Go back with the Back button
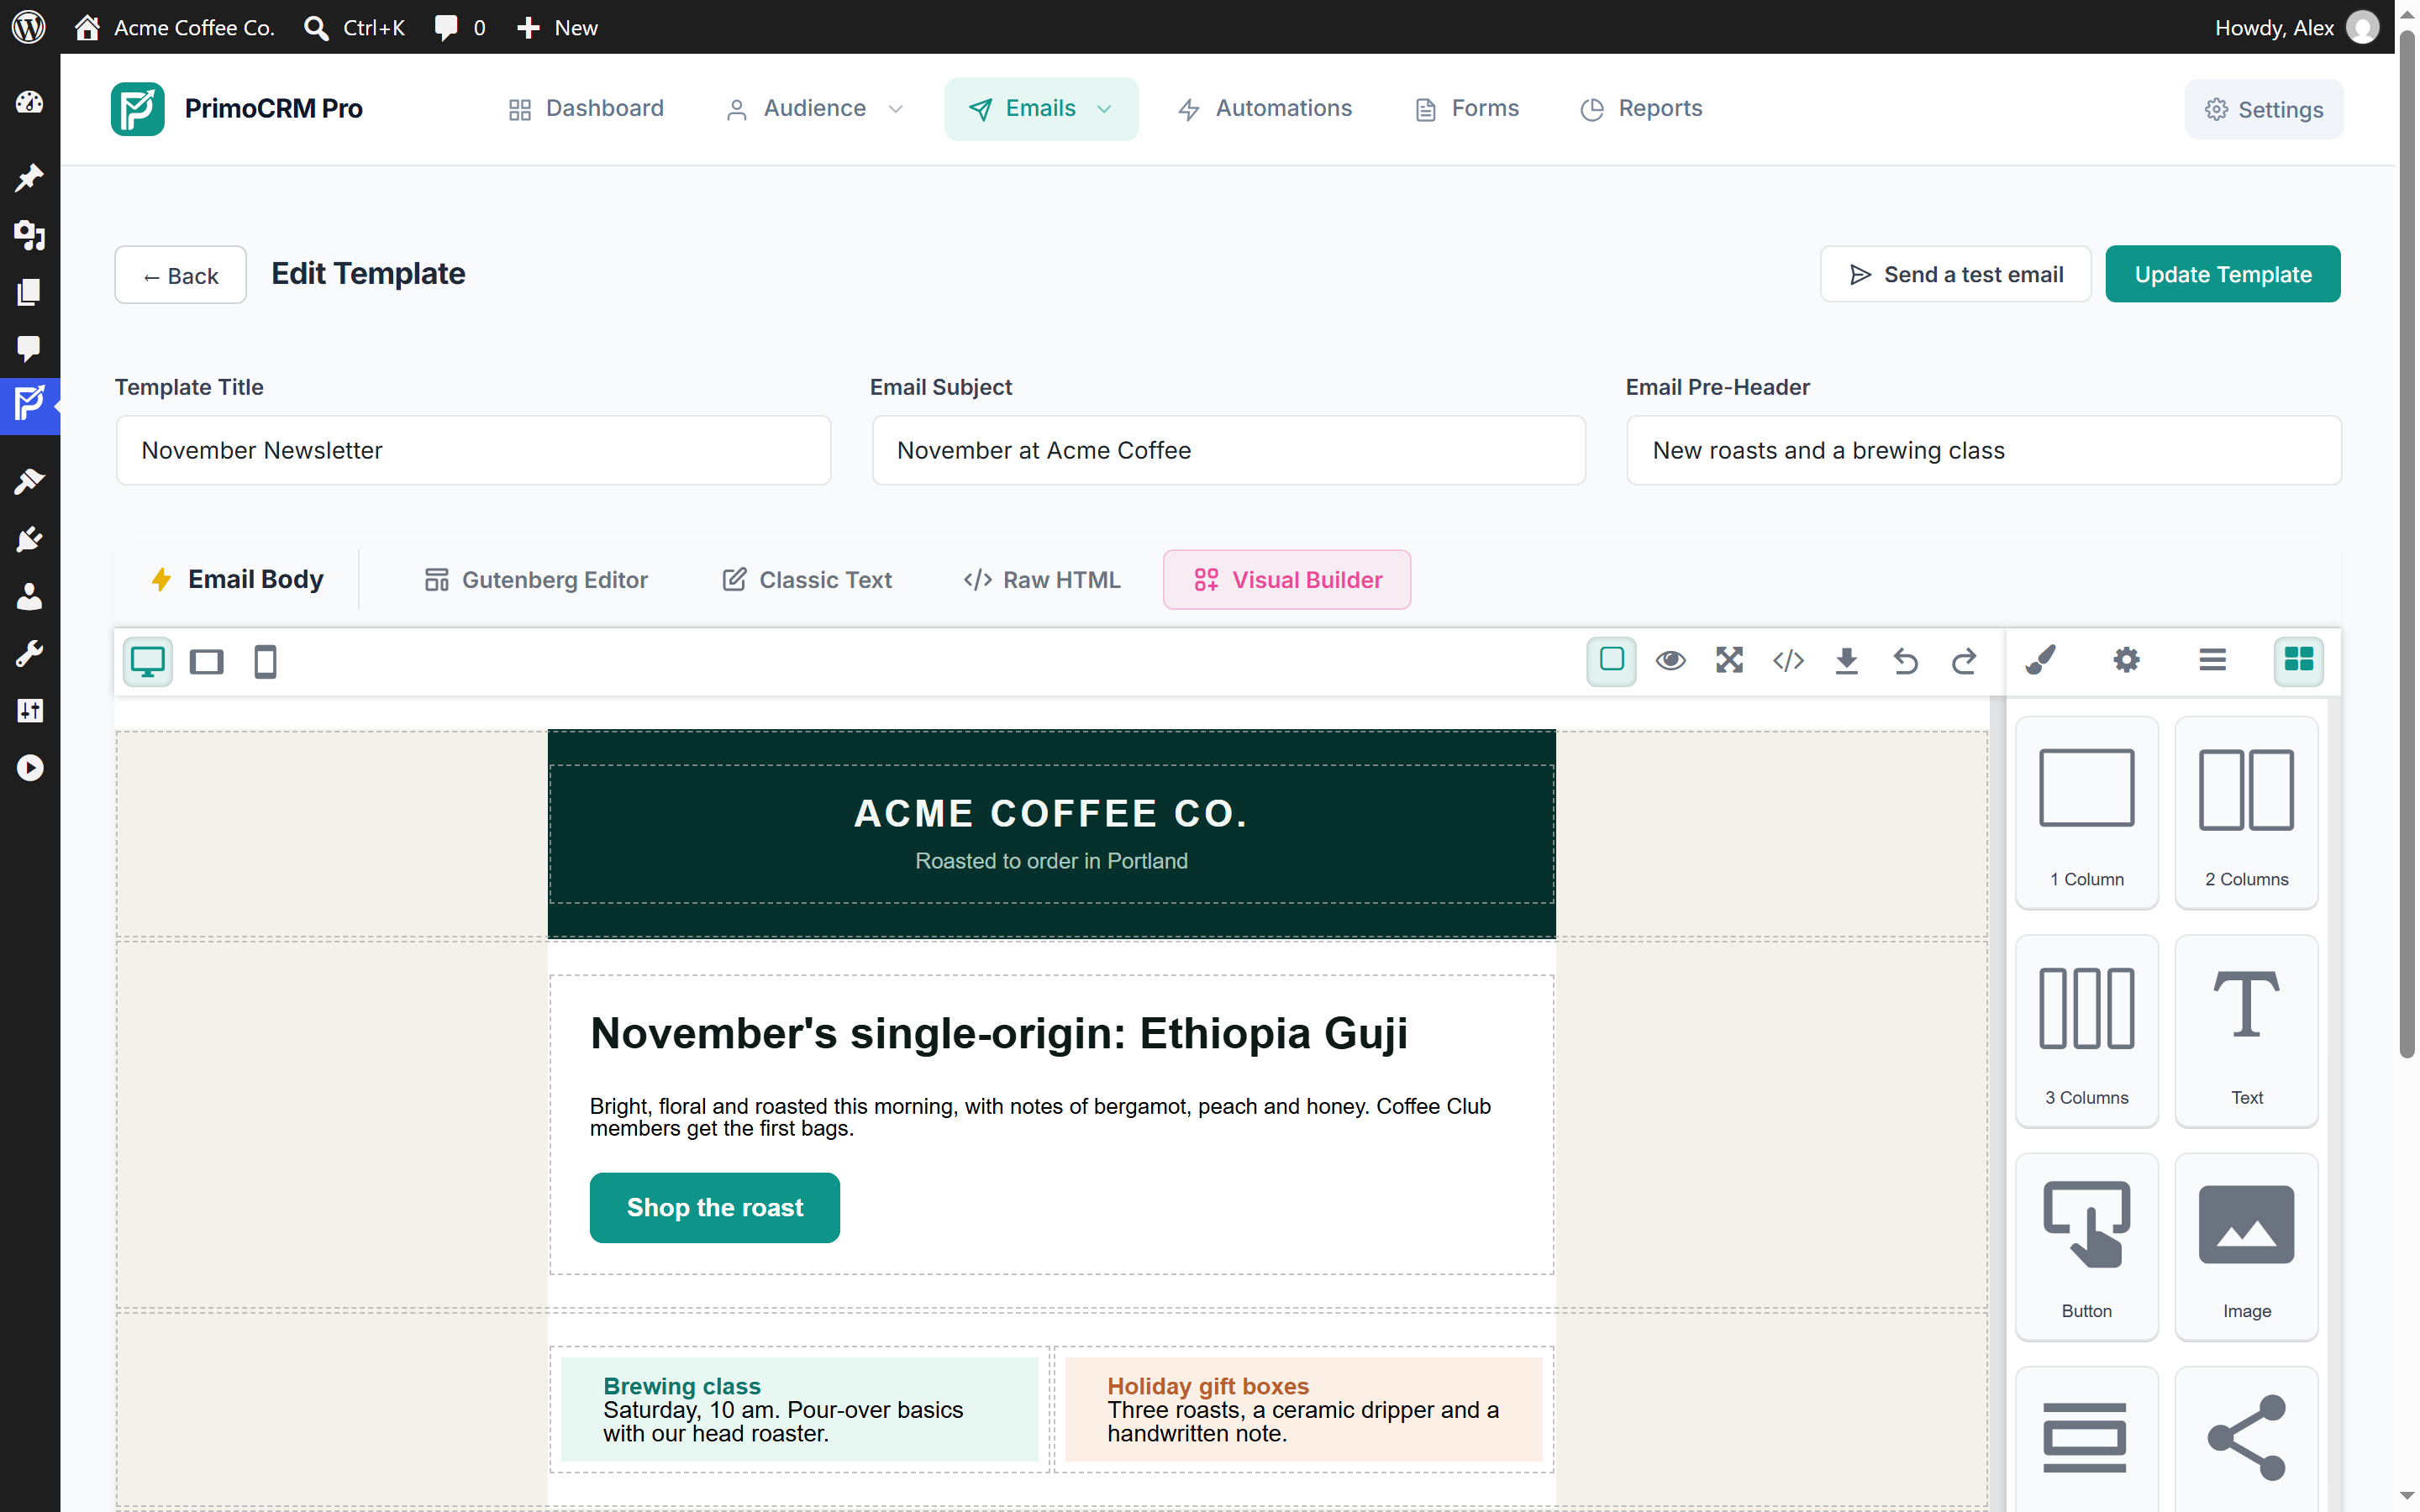This screenshot has width=2420, height=1512. (180, 275)
